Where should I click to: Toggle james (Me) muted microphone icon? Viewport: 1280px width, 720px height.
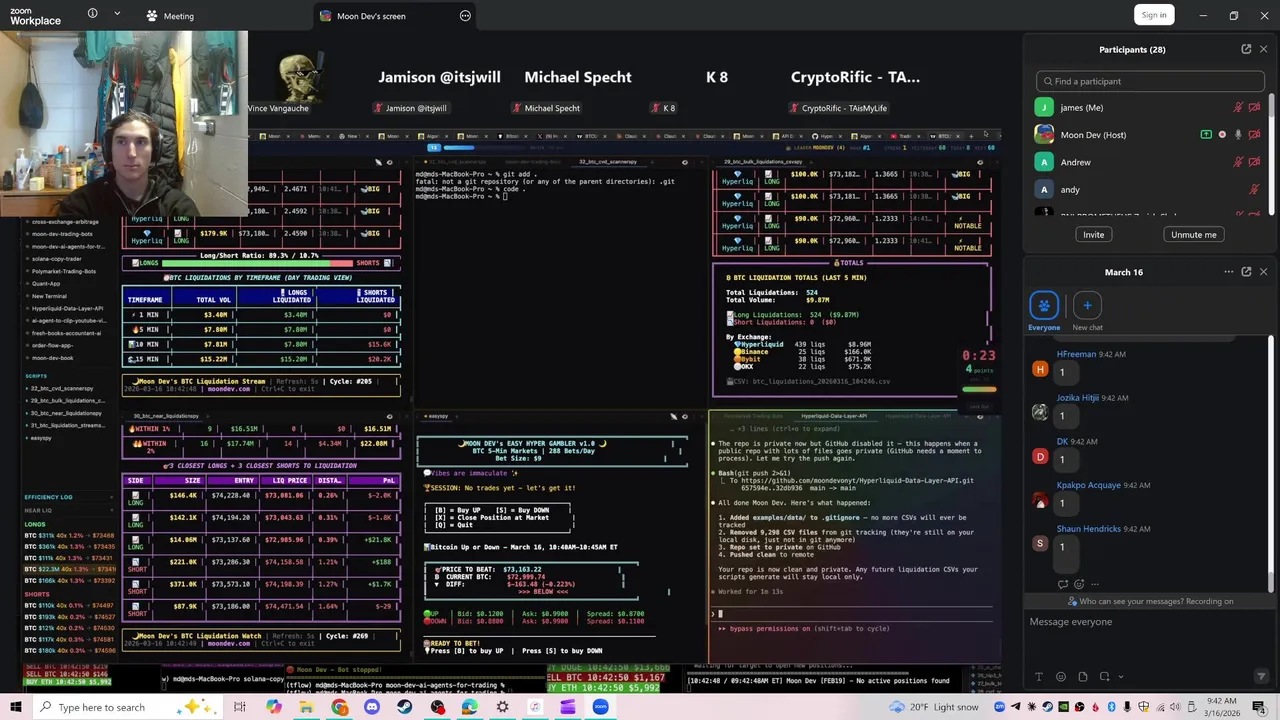pyautogui.click(x=1238, y=107)
